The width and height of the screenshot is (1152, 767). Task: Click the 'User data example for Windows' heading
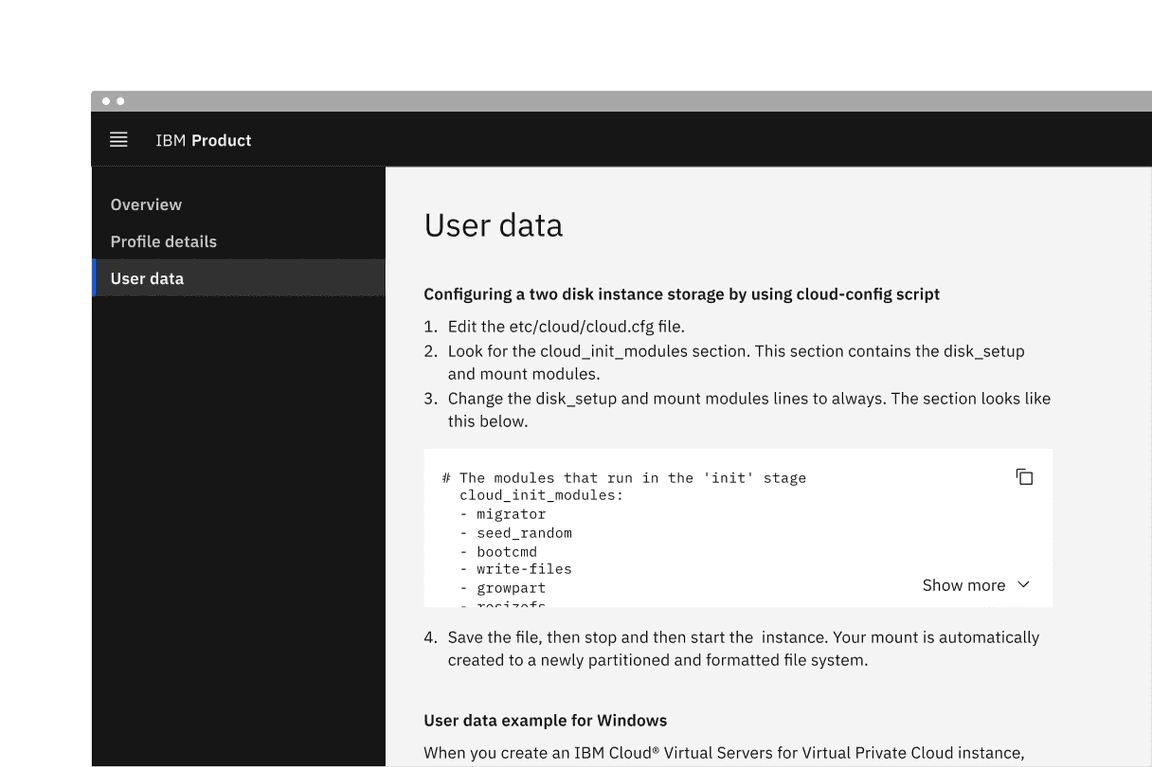click(x=545, y=720)
